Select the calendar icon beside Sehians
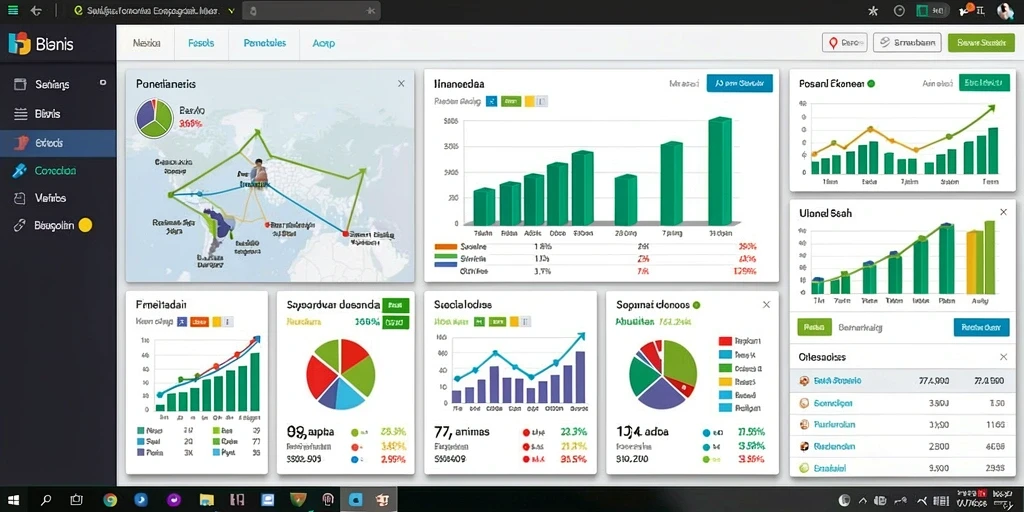 [20, 84]
